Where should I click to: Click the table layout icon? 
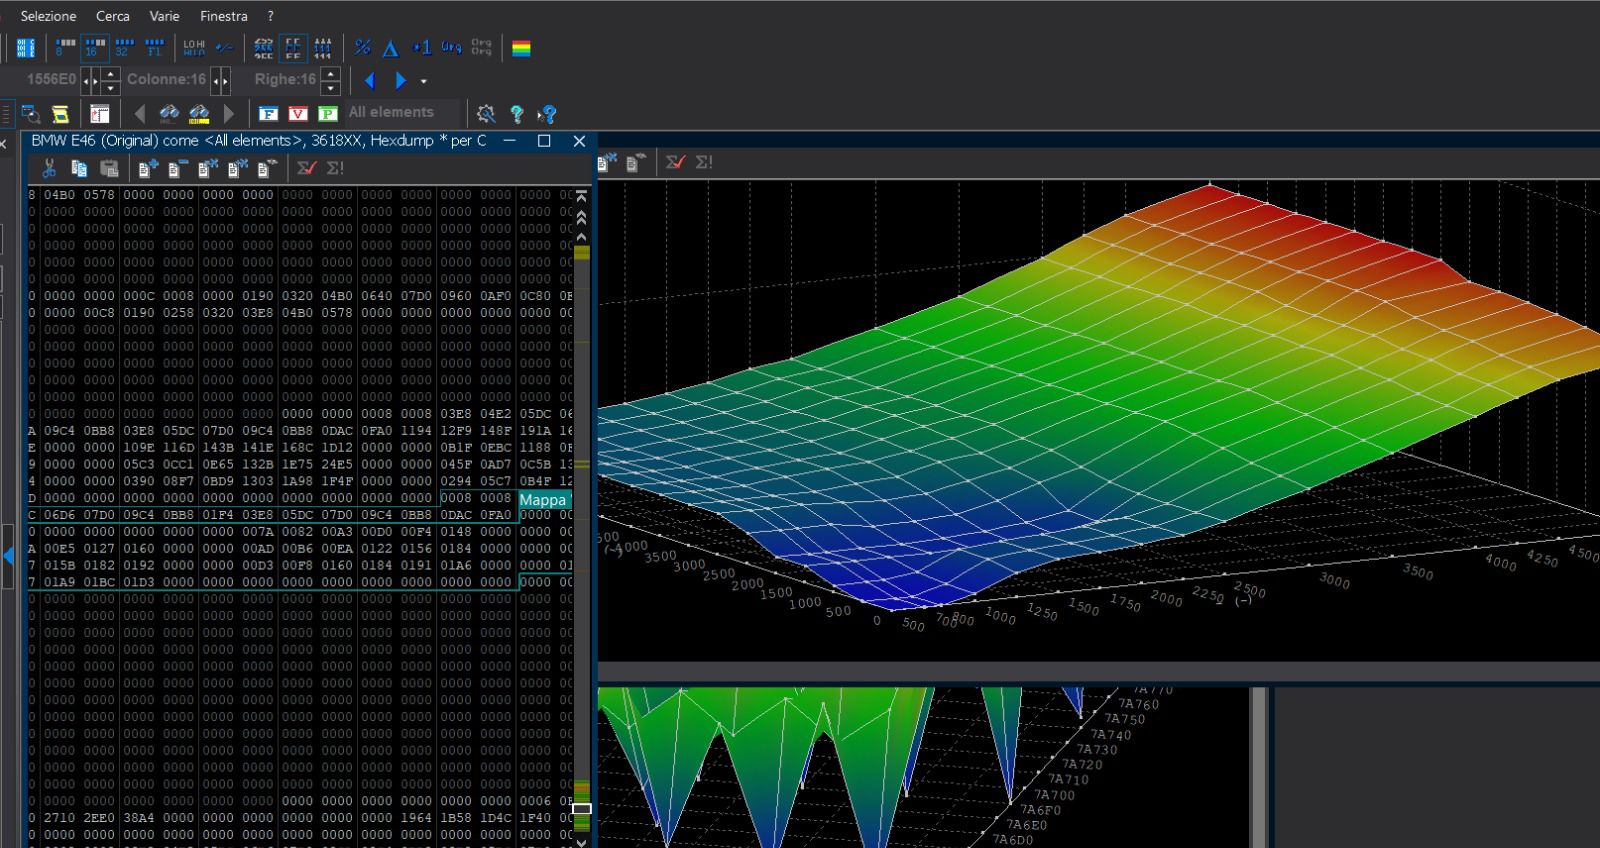pyautogui.click(x=100, y=113)
